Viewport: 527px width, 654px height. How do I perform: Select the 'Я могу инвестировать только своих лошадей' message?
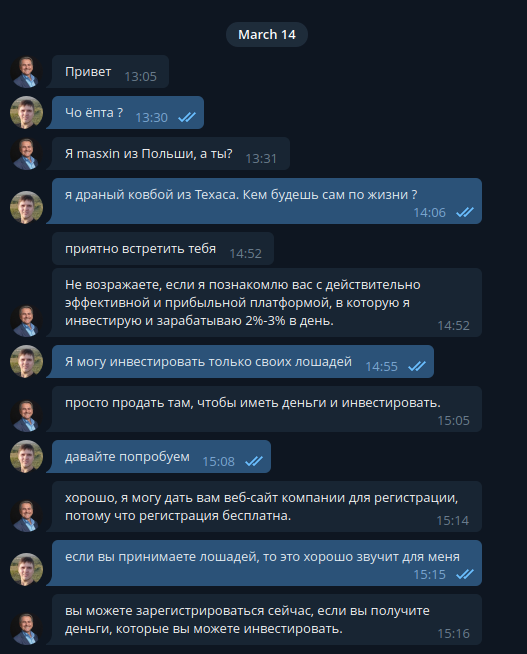(243, 362)
